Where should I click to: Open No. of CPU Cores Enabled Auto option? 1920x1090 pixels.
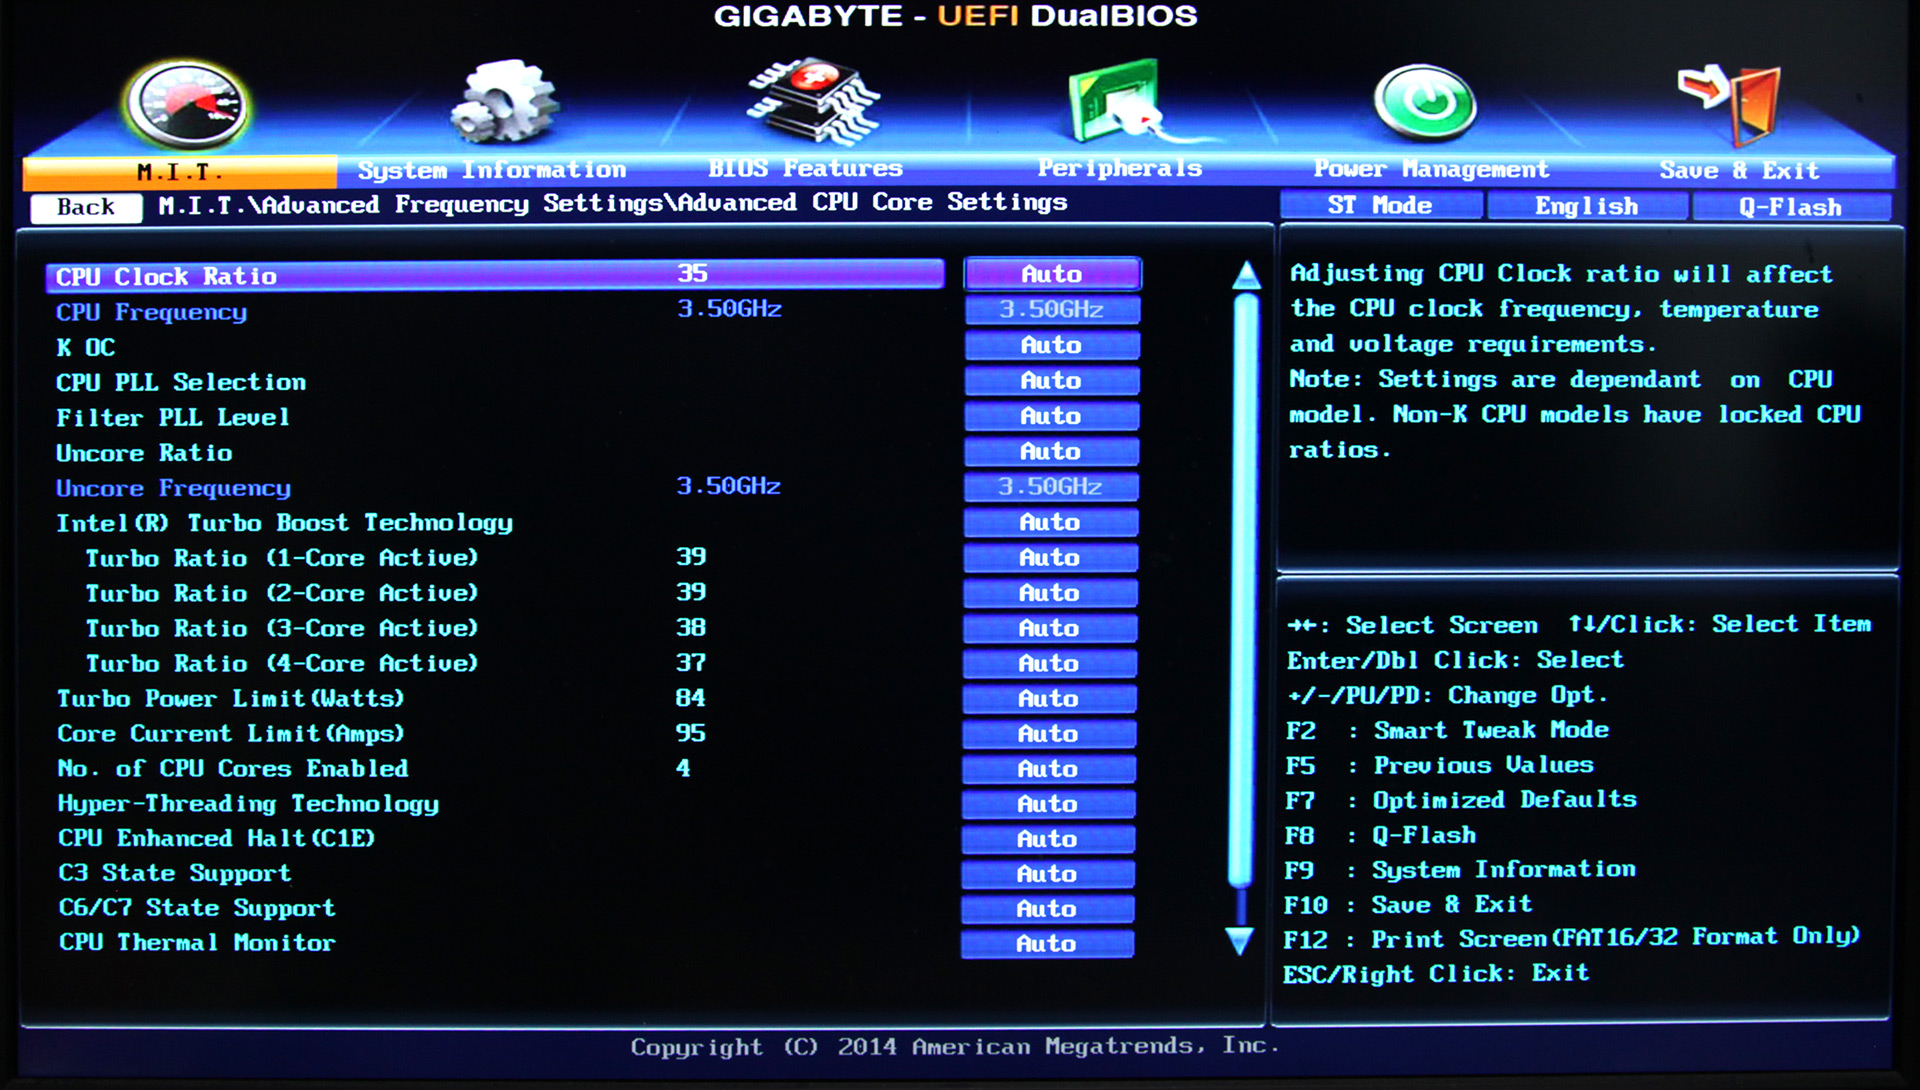pos(1048,769)
